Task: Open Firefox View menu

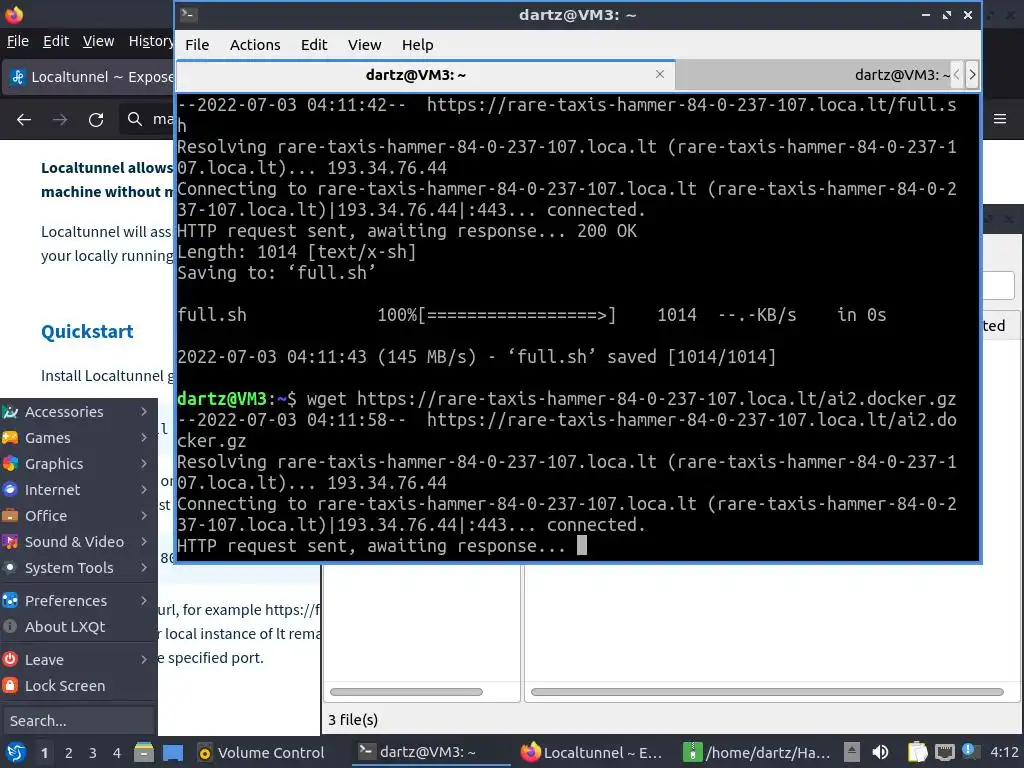Action: [99, 41]
